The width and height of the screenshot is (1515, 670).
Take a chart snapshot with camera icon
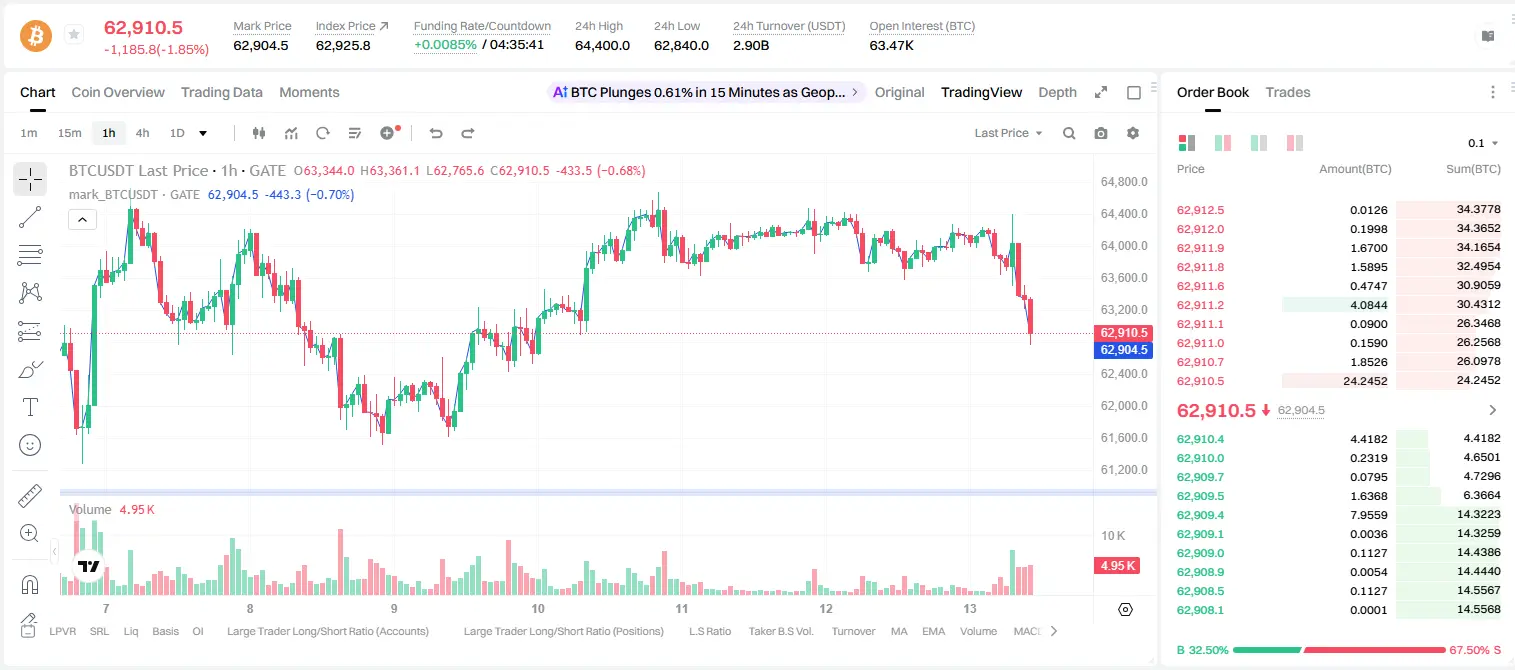(x=1101, y=133)
